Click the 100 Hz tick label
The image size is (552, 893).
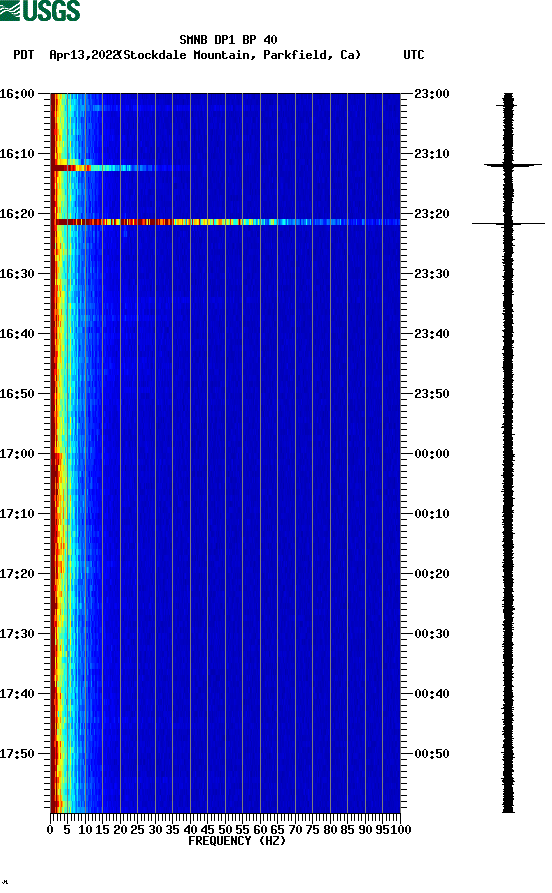coord(402,830)
